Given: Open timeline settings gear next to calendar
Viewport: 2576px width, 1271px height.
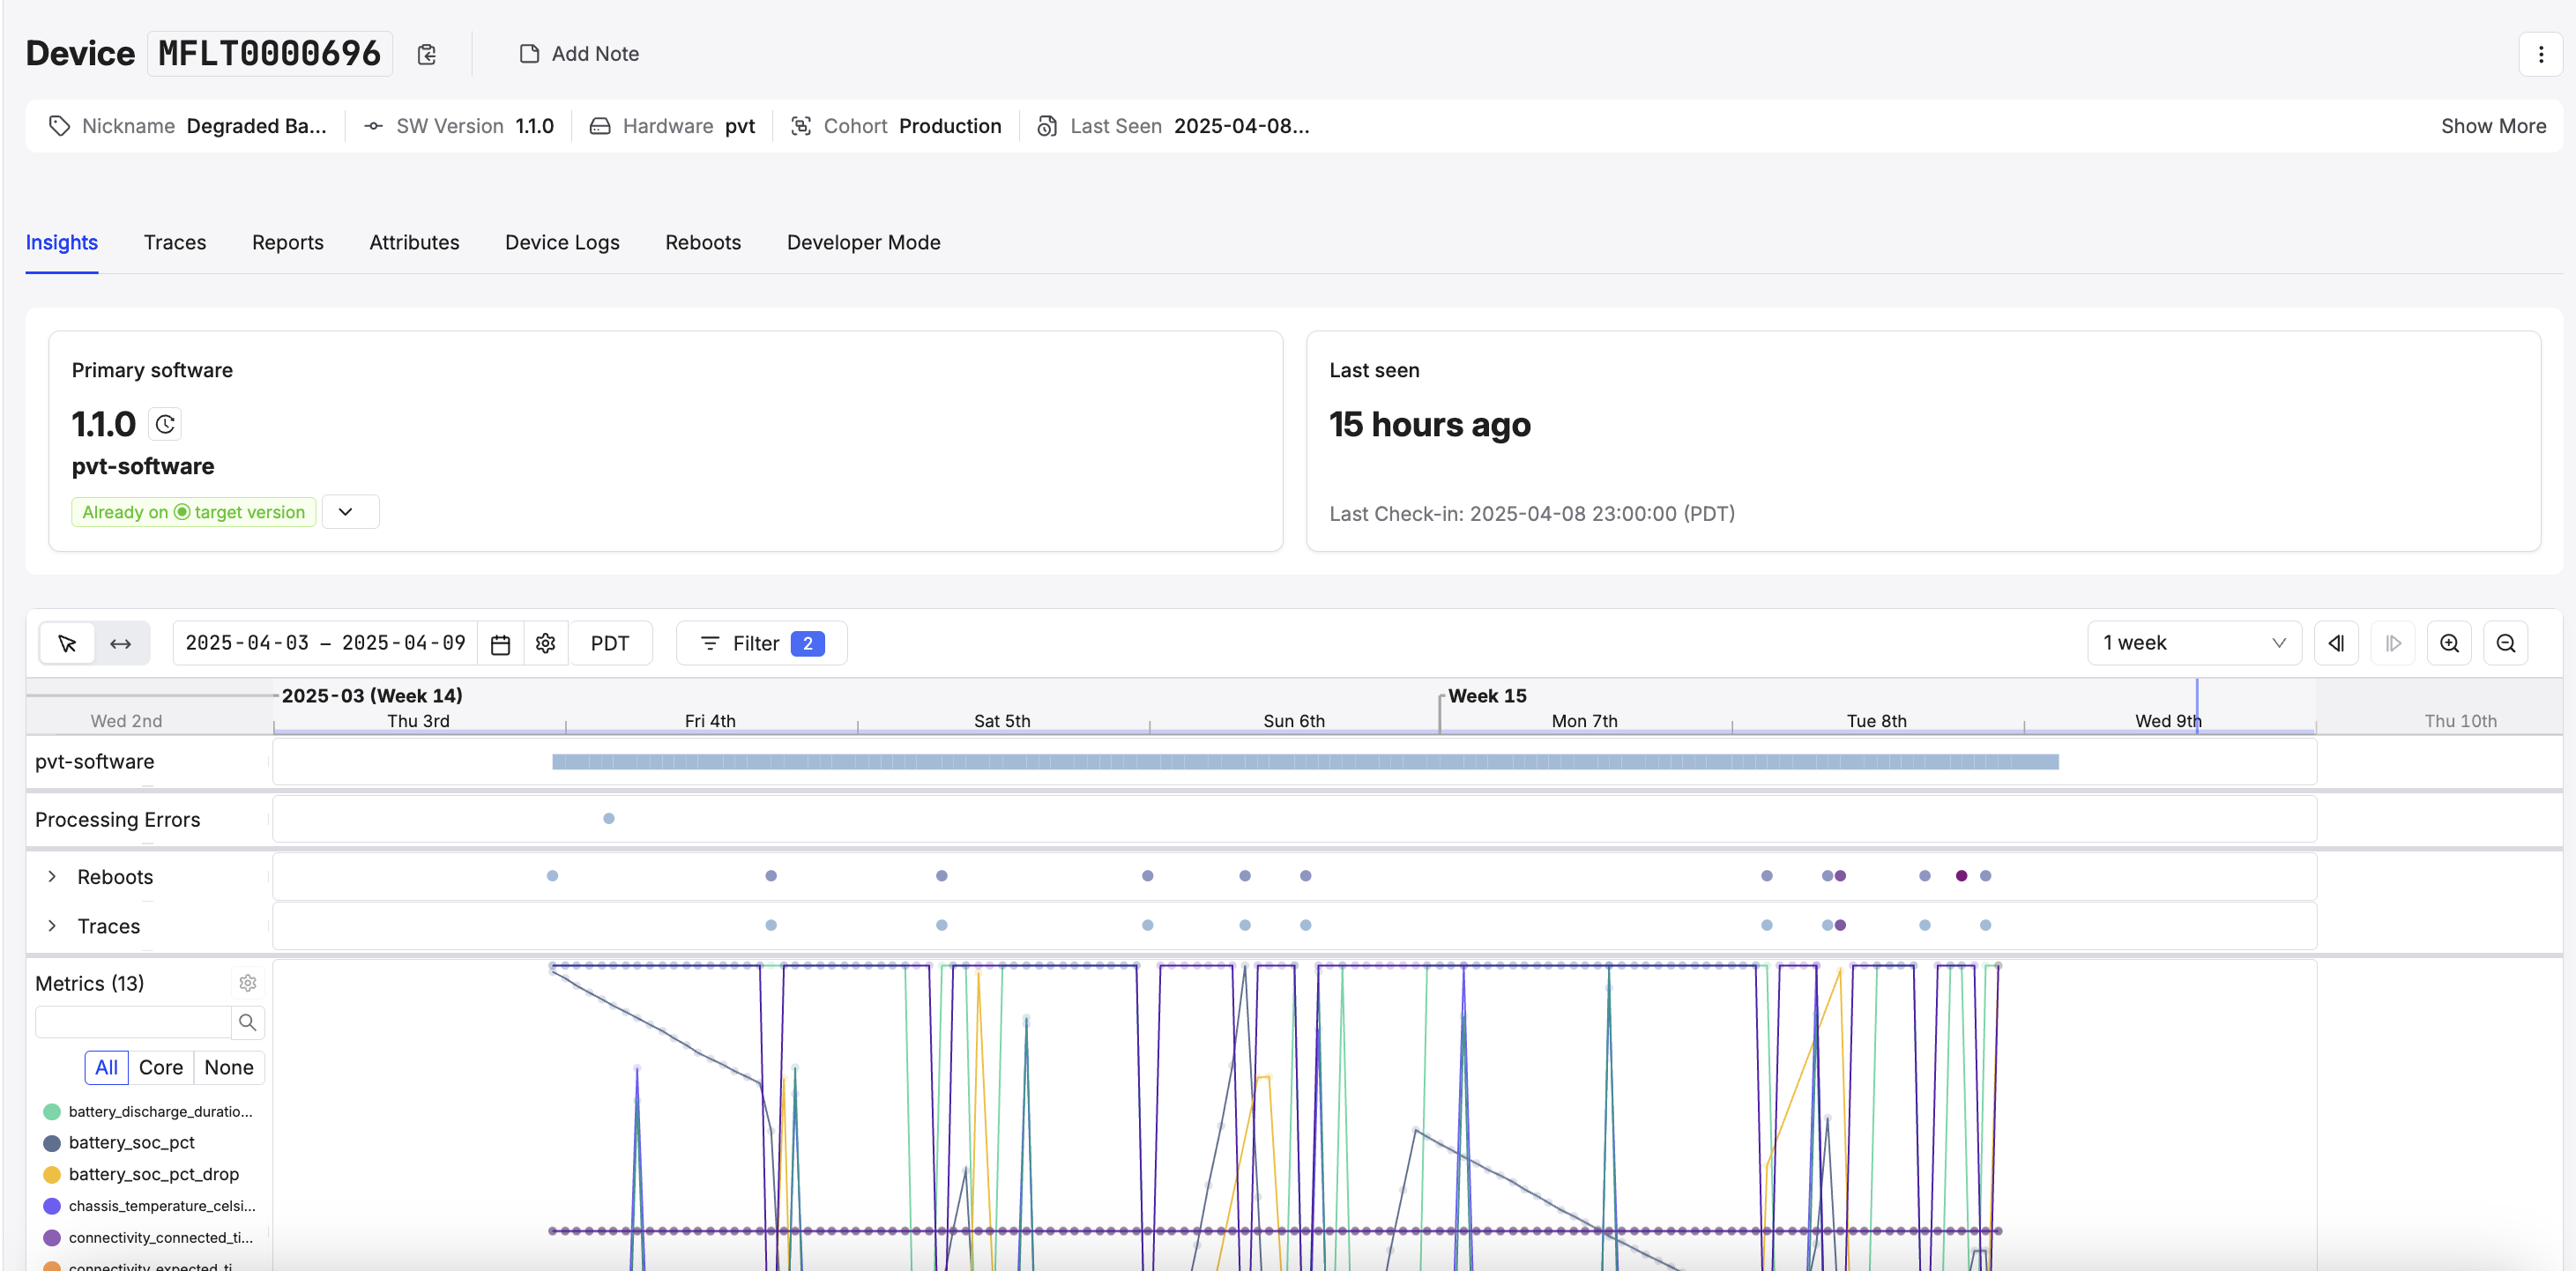Looking at the screenshot, I should [x=545, y=643].
